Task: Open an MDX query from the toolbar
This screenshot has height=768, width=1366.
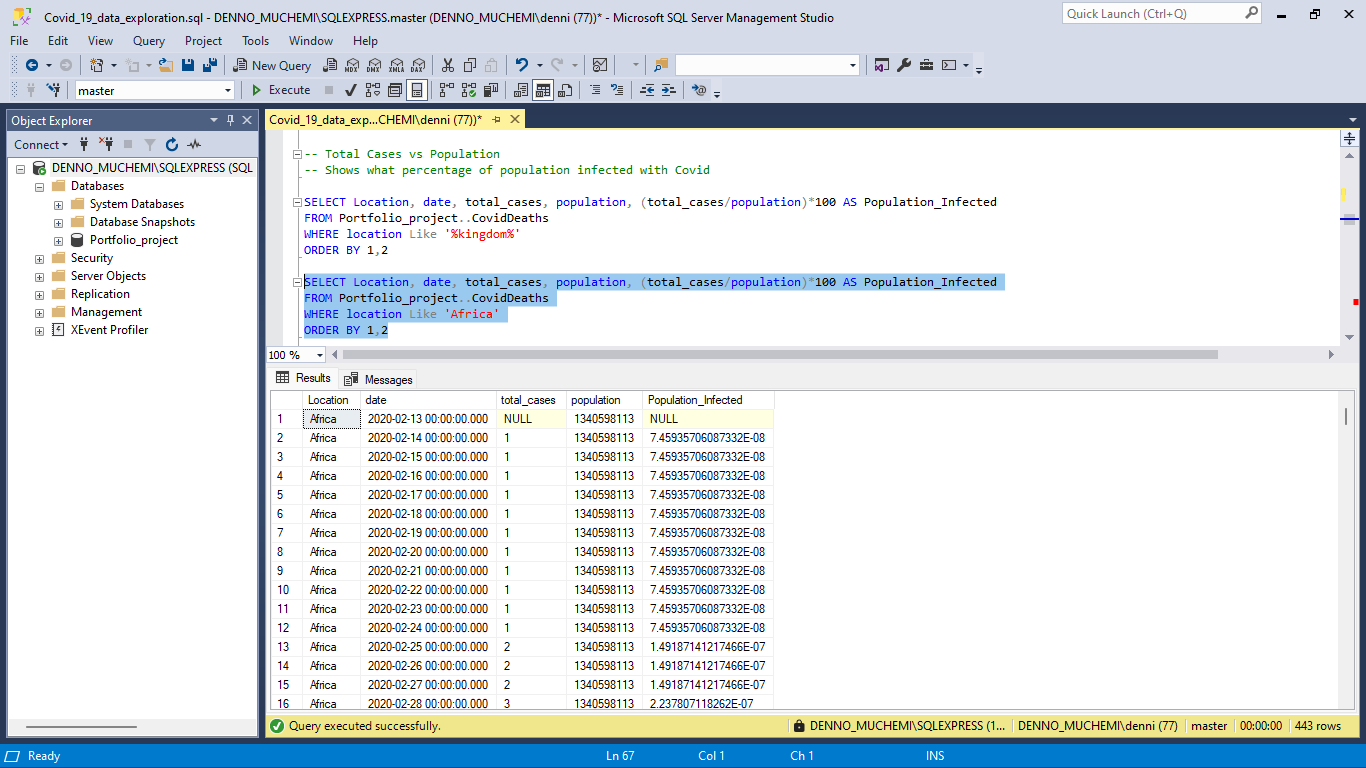Action: pos(352,65)
